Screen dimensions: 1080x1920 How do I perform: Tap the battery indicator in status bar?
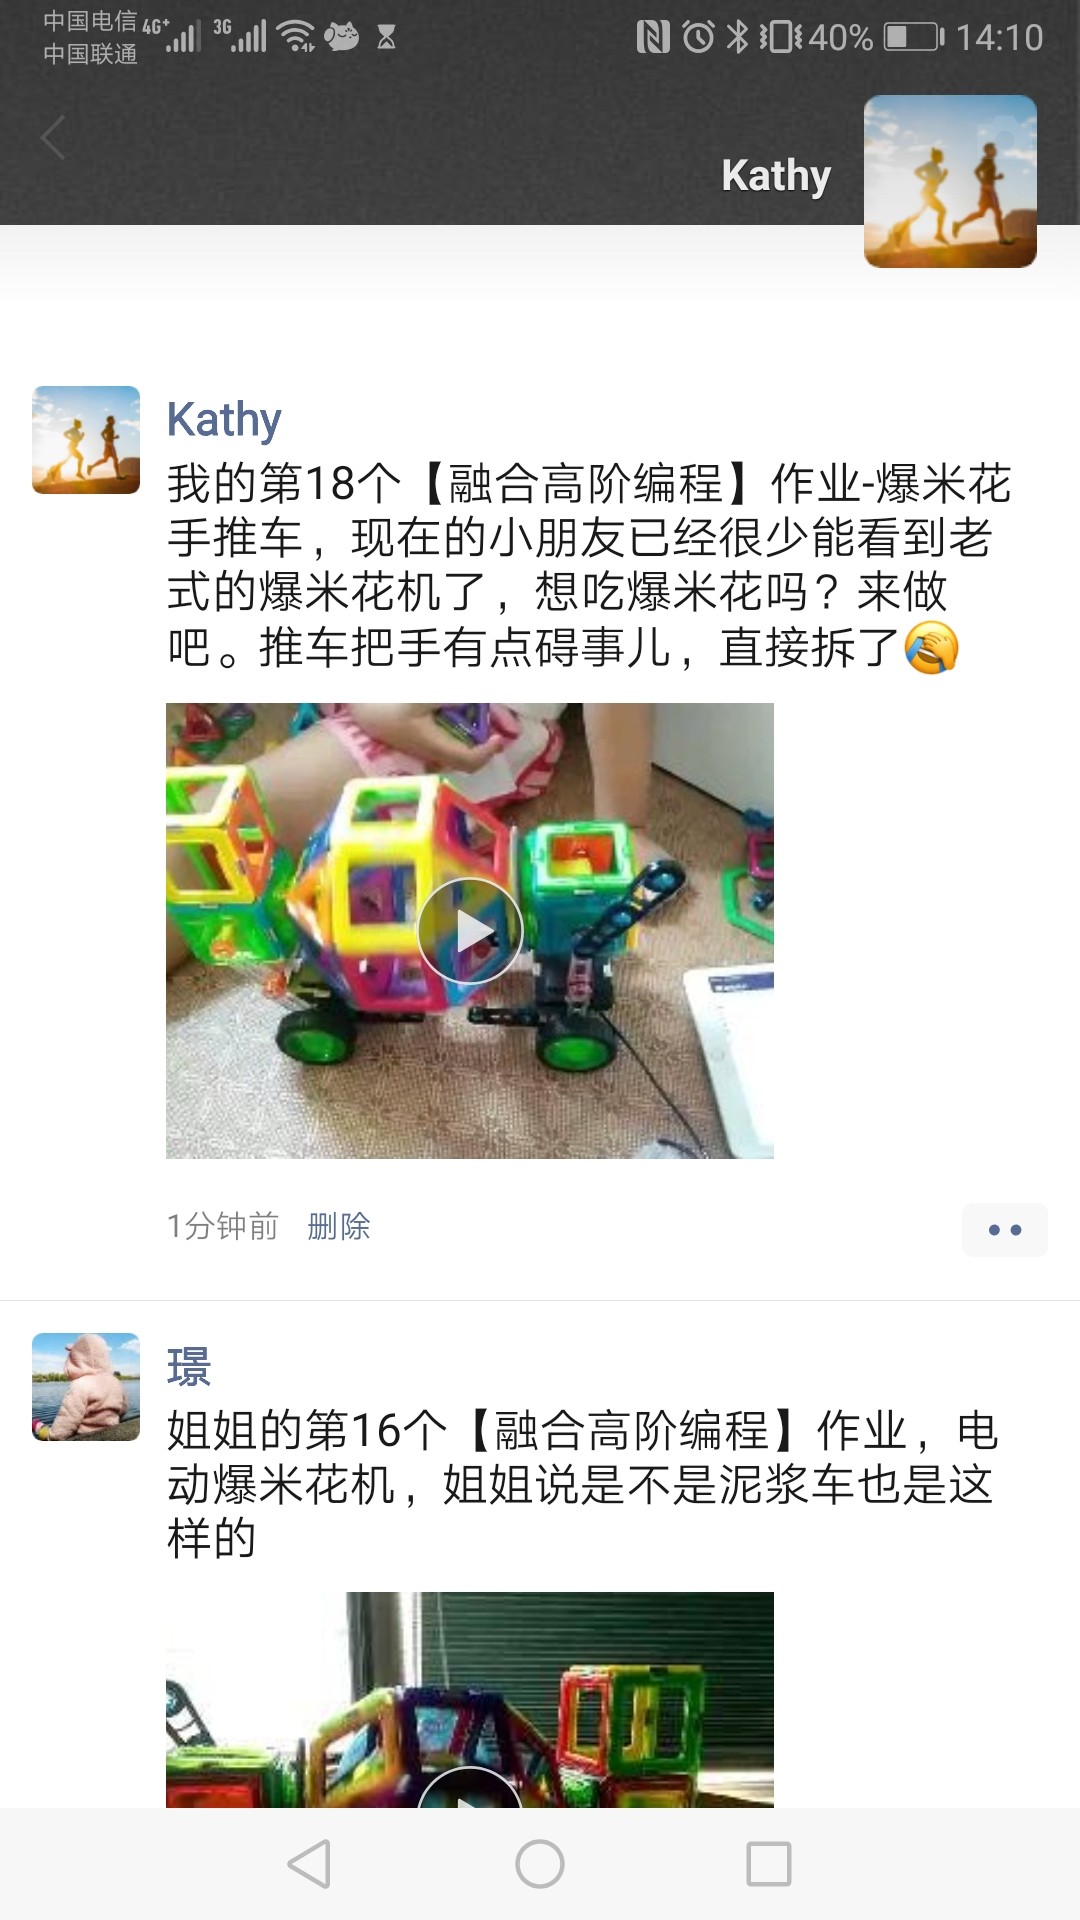pos(914,38)
